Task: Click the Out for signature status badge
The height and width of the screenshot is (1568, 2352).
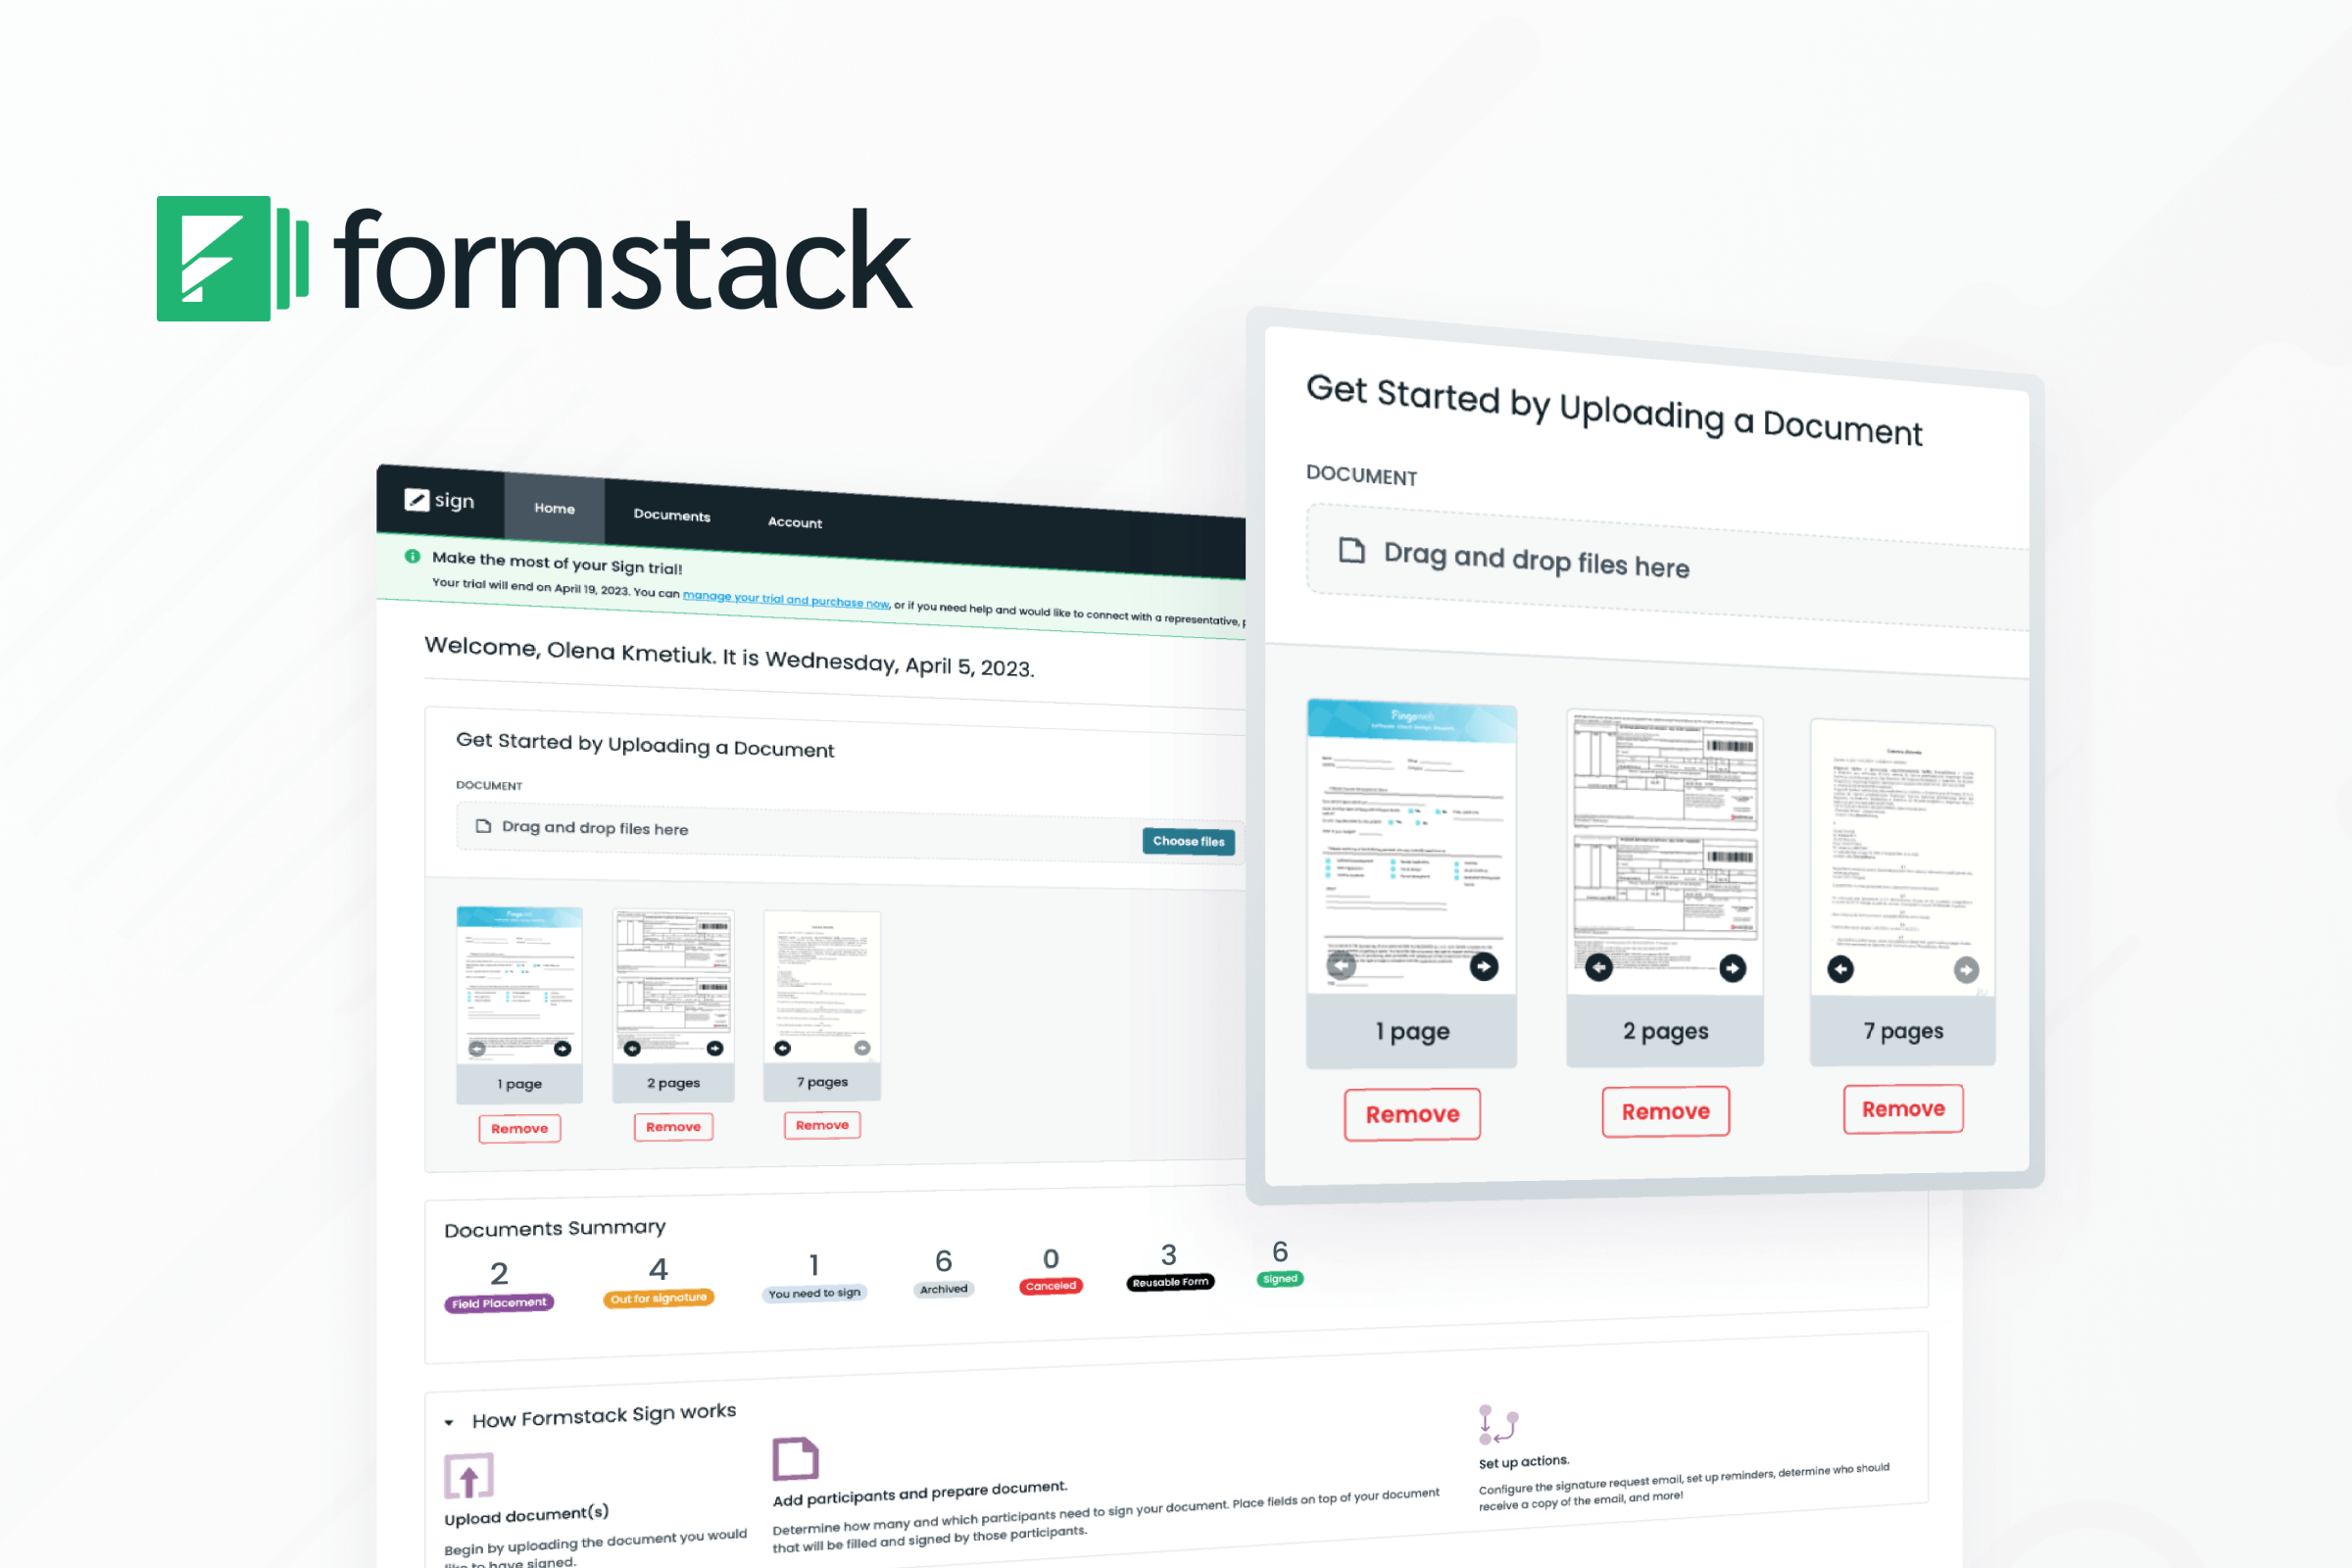Action: (659, 1298)
